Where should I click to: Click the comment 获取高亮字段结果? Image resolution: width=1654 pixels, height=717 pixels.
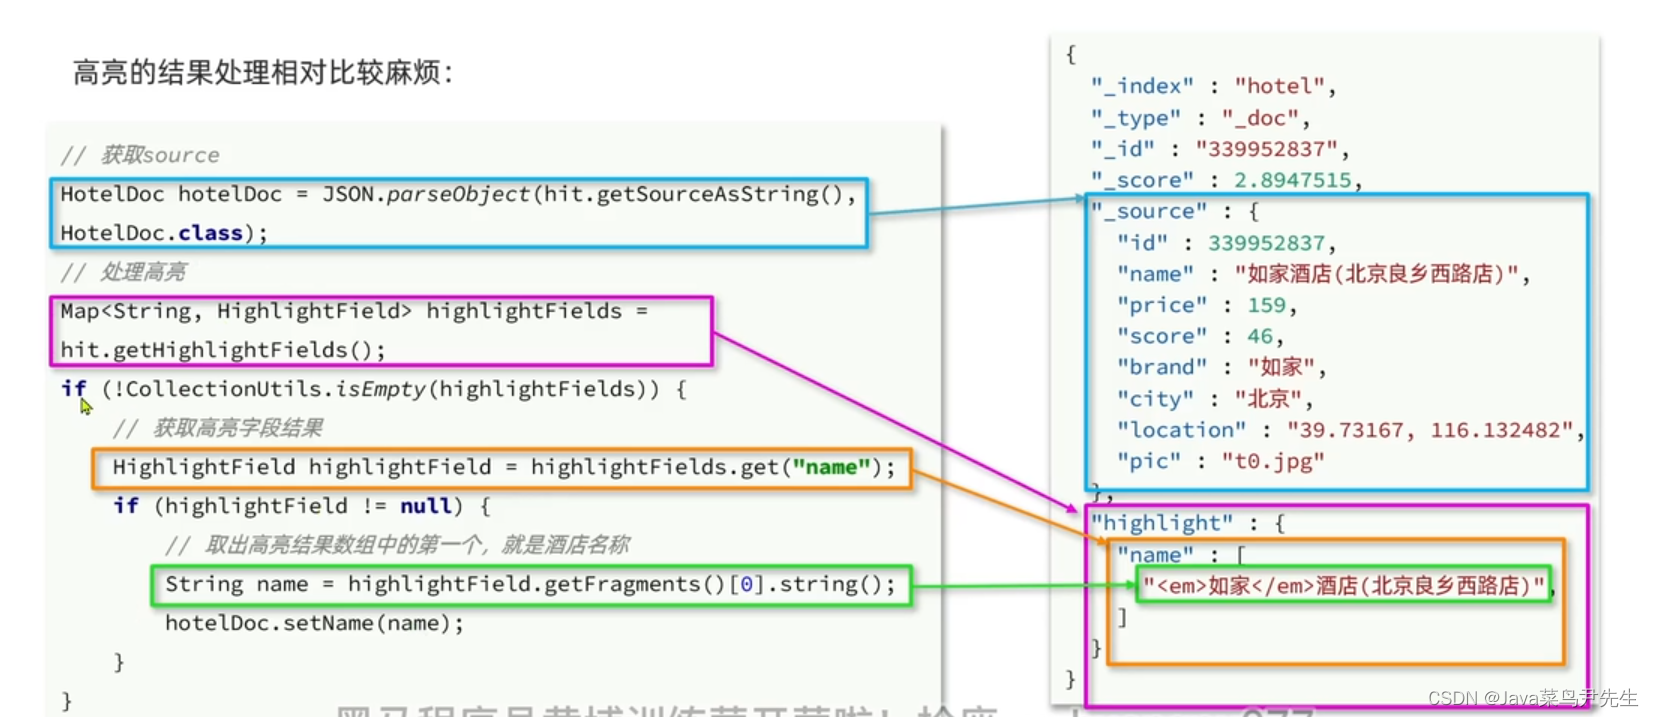tap(218, 428)
